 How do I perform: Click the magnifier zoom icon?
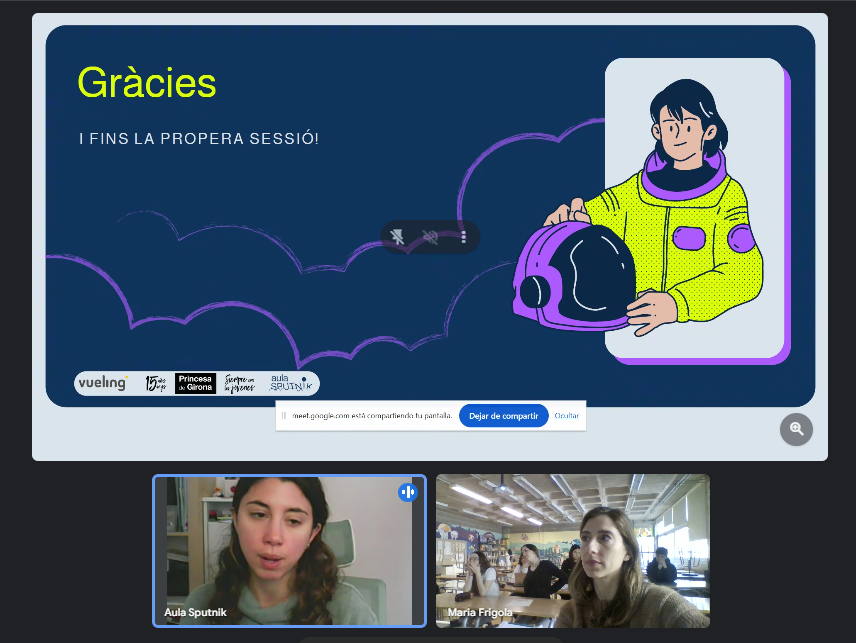coord(796,429)
